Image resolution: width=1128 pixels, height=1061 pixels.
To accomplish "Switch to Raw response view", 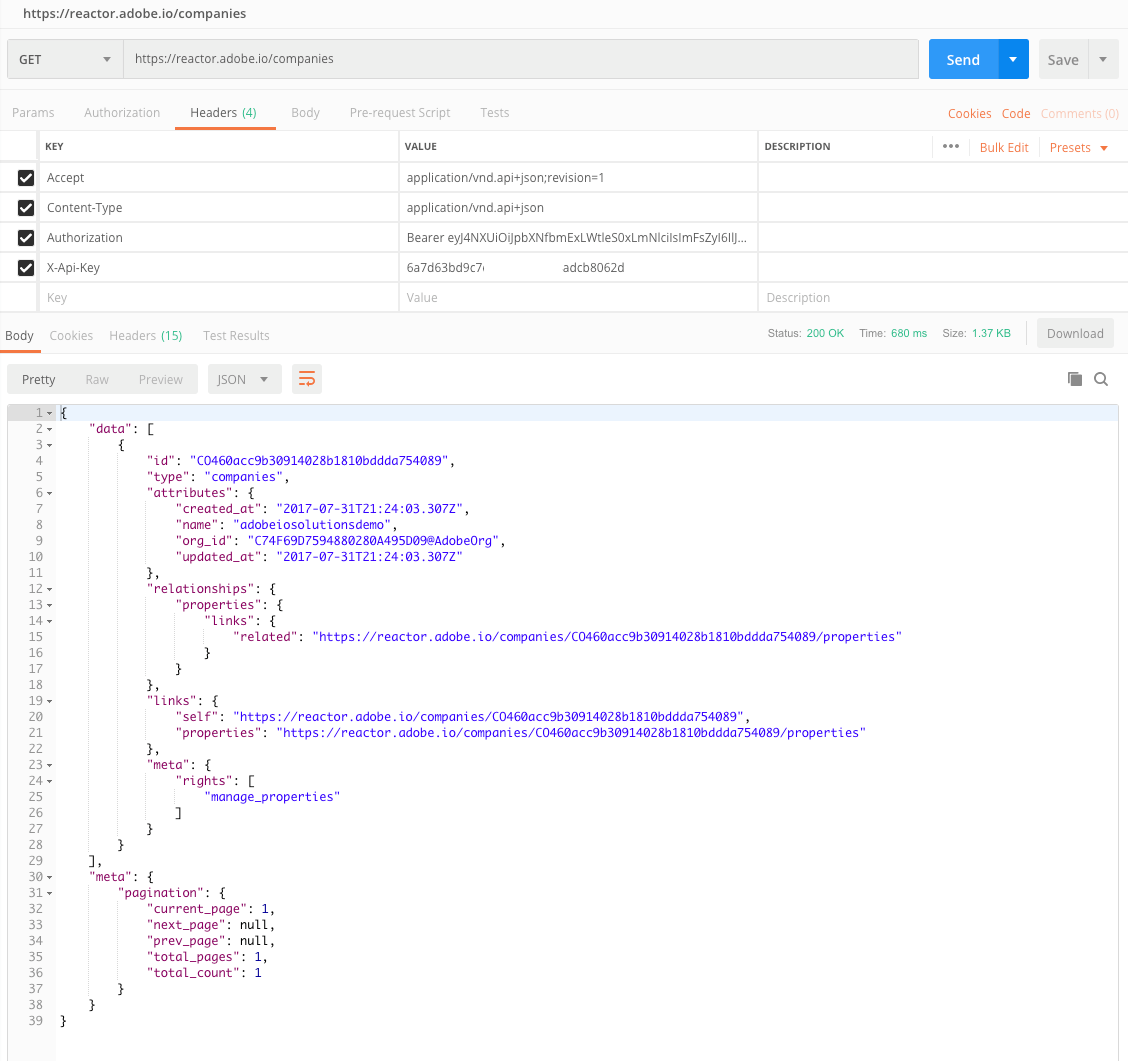I will tap(97, 379).
